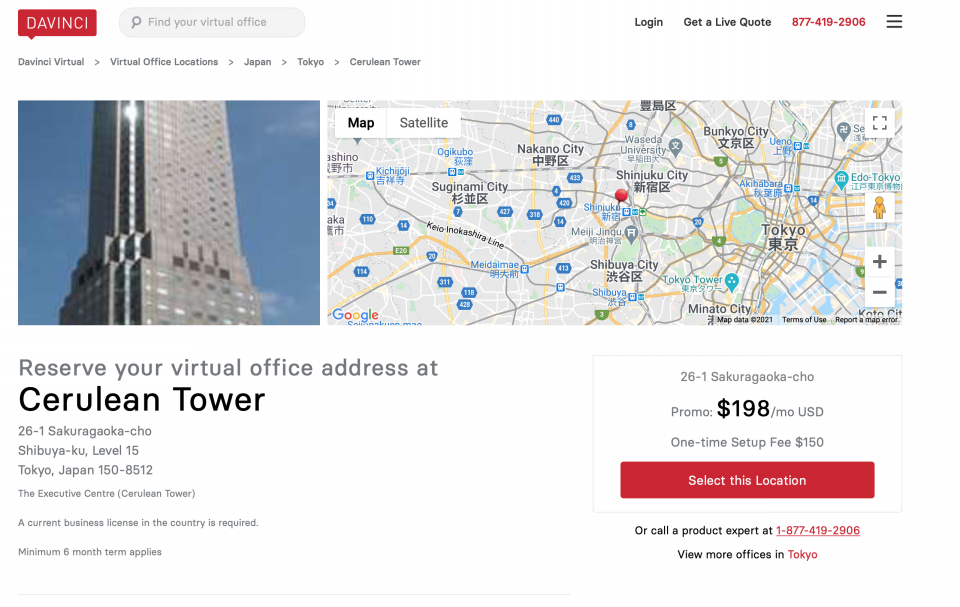The image size is (960, 607).
Task: Click the Edo-Tokyo museum marker
Action: click(841, 179)
